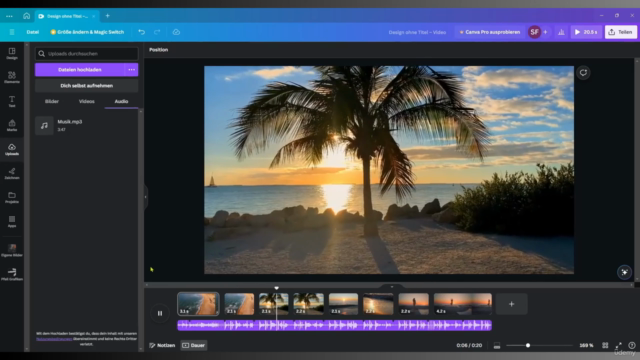Viewport: 640px width, 360px height.
Task: Close the Design ohne Titel tab
Action: click(x=93, y=16)
